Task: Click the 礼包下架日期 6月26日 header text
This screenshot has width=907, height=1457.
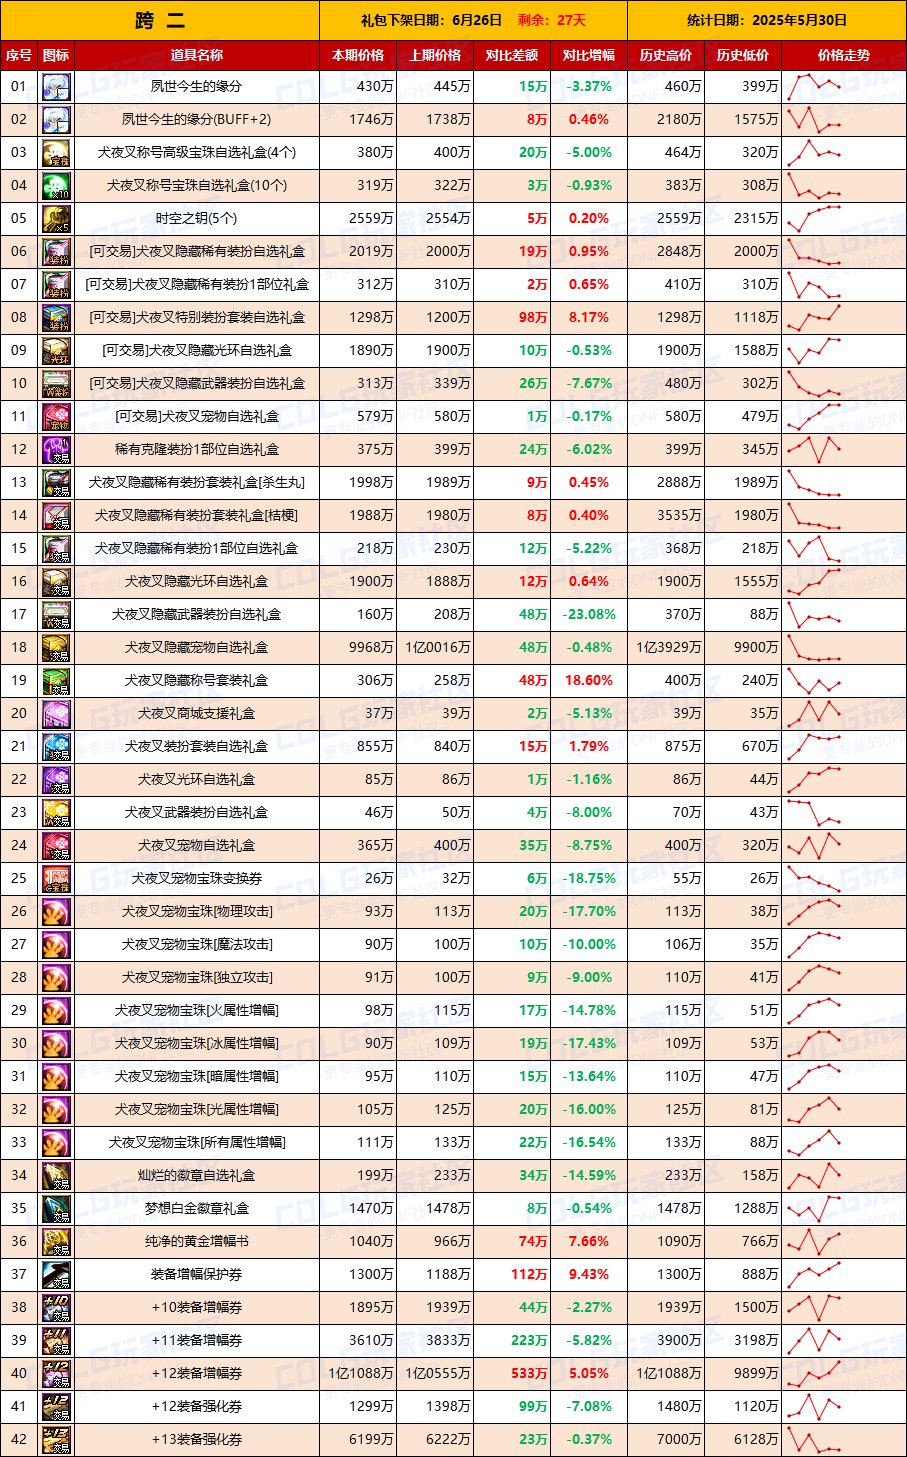Action: [x=431, y=20]
